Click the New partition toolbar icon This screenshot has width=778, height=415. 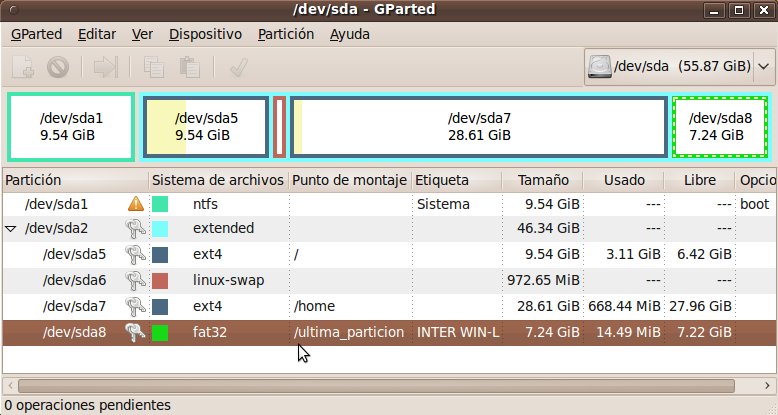[23, 67]
